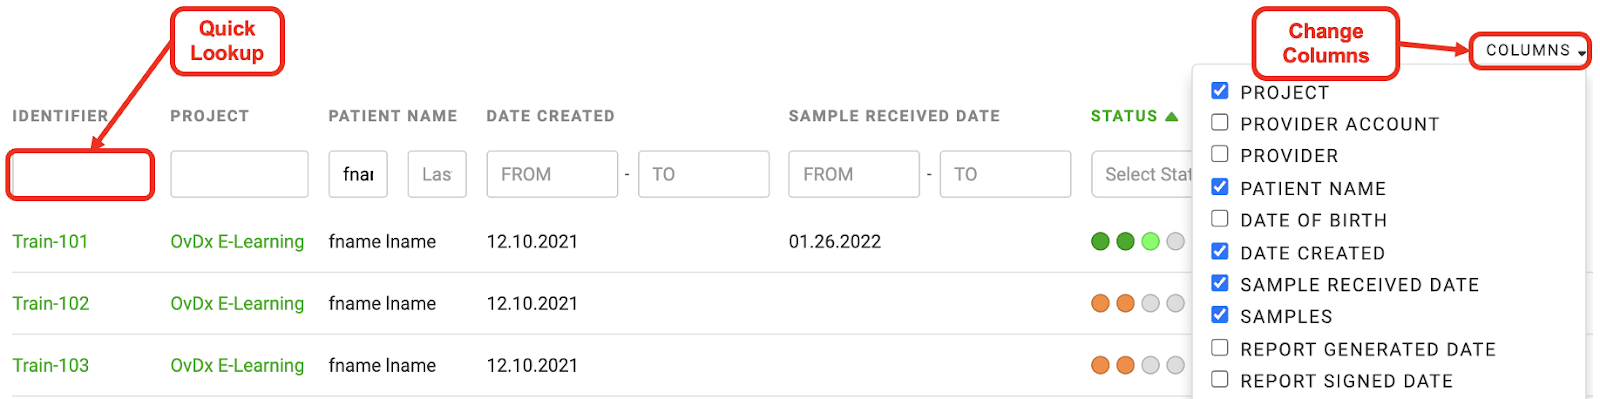Expand the Select Status dropdown
Image resolution: width=1600 pixels, height=399 pixels.
point(1142,174)
